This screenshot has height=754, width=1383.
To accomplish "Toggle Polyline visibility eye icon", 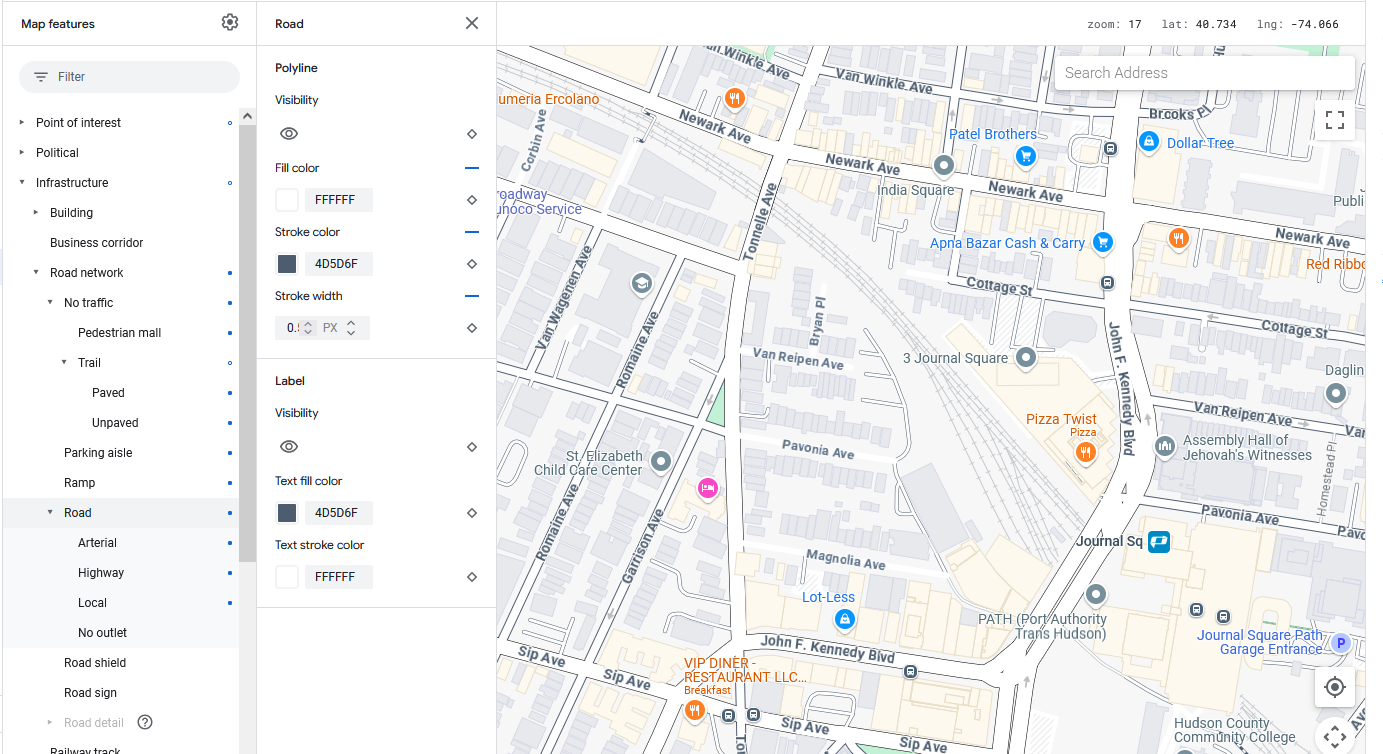I will [x=289, y=134].
